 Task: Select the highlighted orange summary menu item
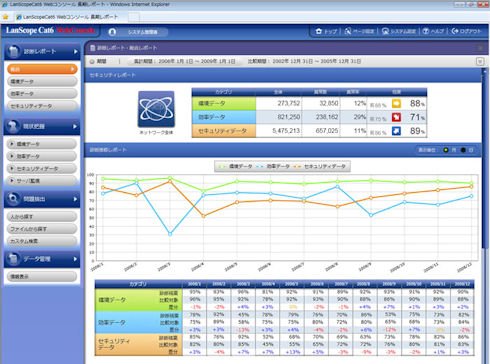tap(42, 69)
